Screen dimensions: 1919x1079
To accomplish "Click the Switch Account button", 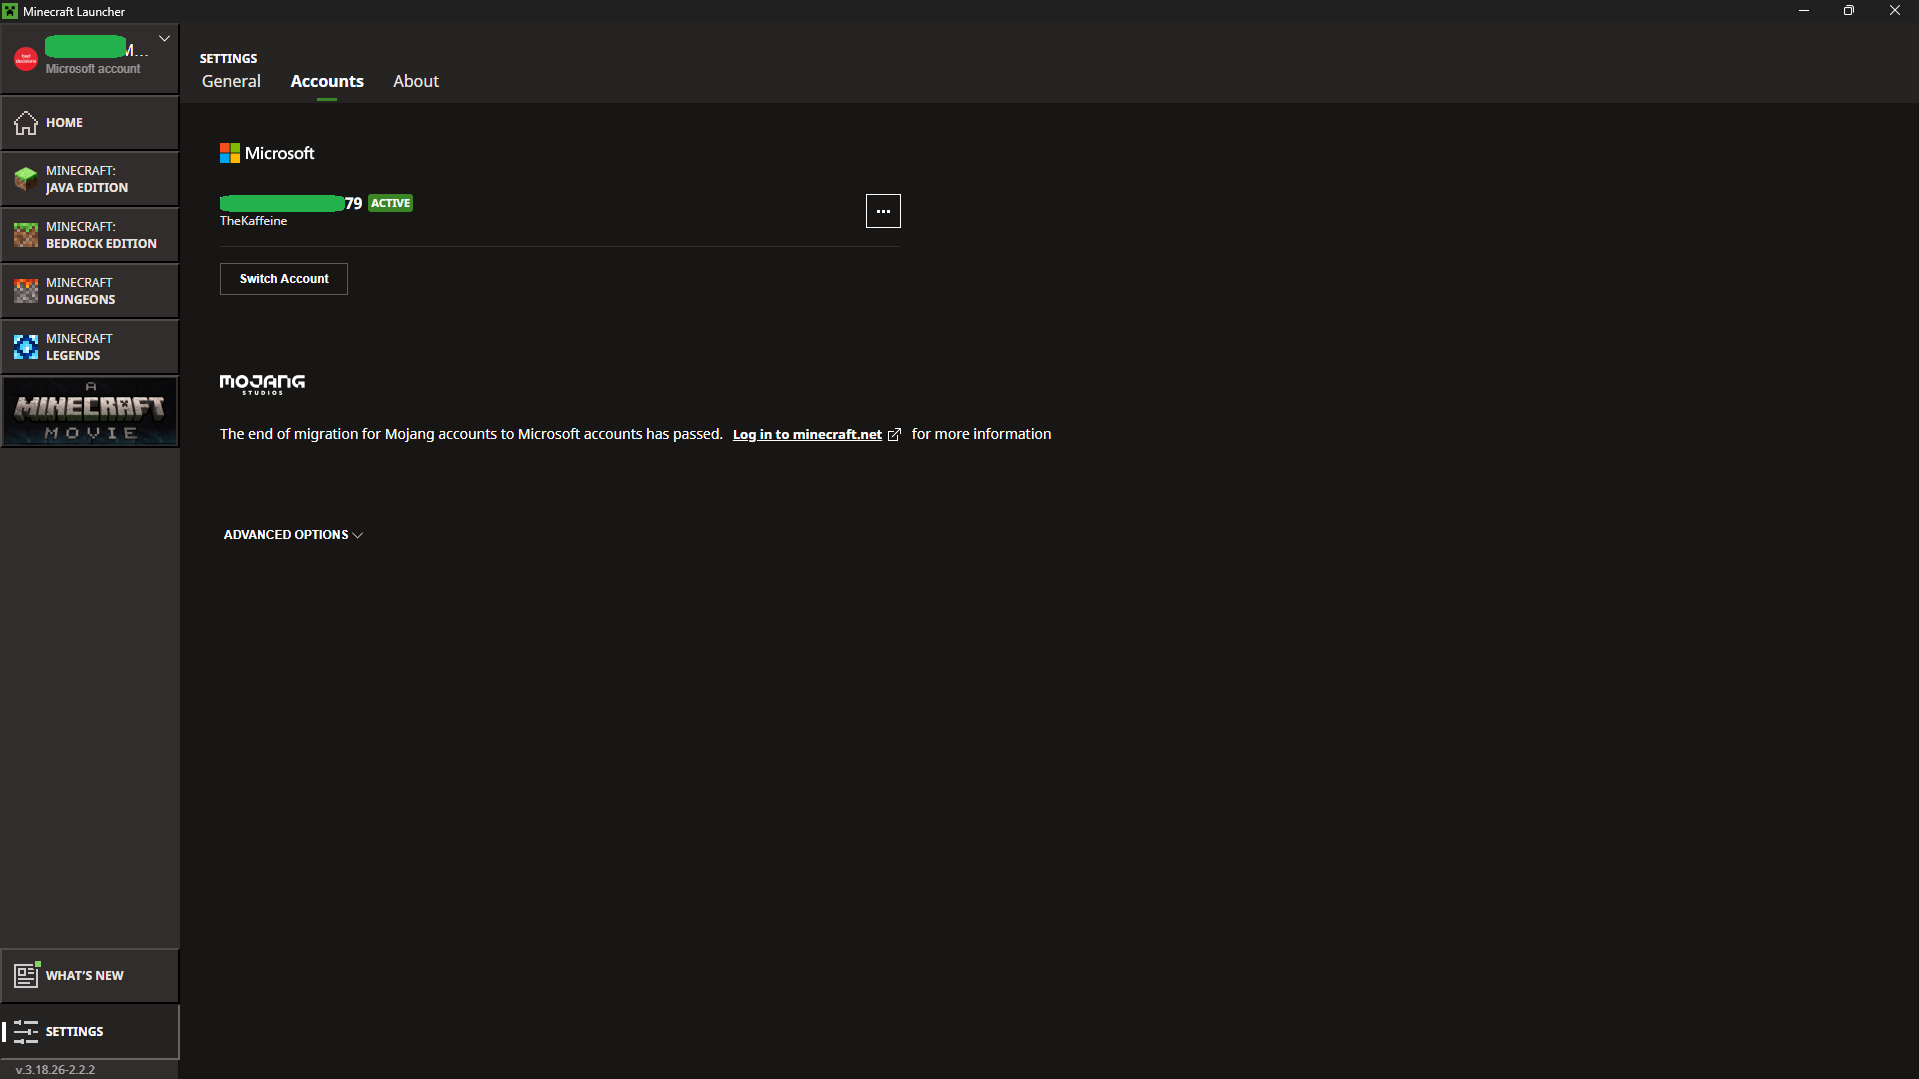I will tap(284, 279).
